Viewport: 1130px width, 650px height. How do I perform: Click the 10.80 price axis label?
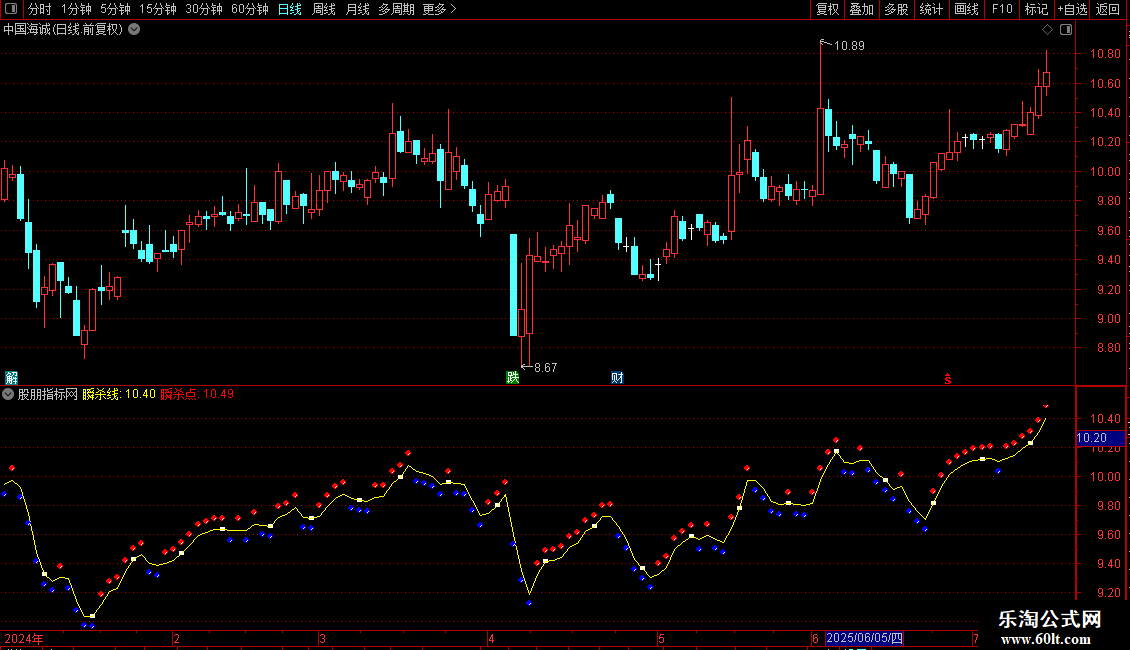pyautogui.click(x=1105, y=54)
